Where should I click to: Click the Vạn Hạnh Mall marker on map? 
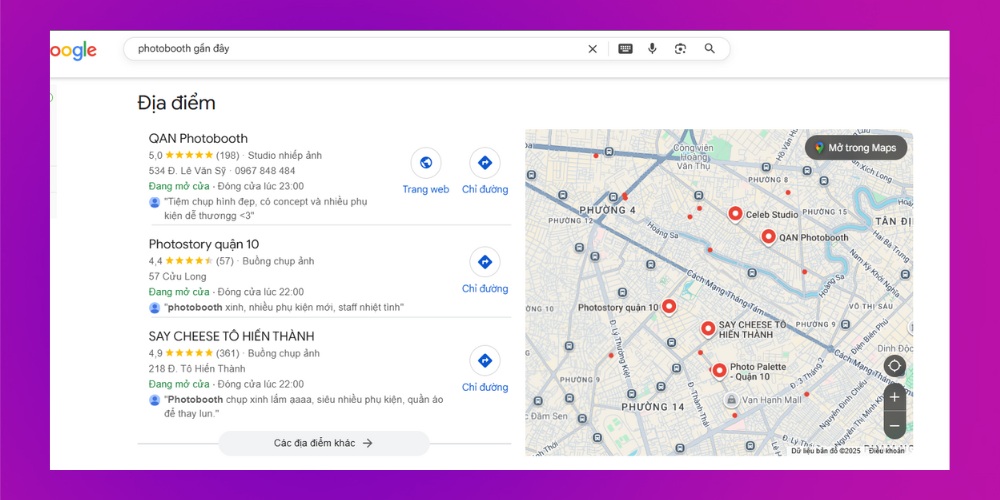click(x=731, y=400)
